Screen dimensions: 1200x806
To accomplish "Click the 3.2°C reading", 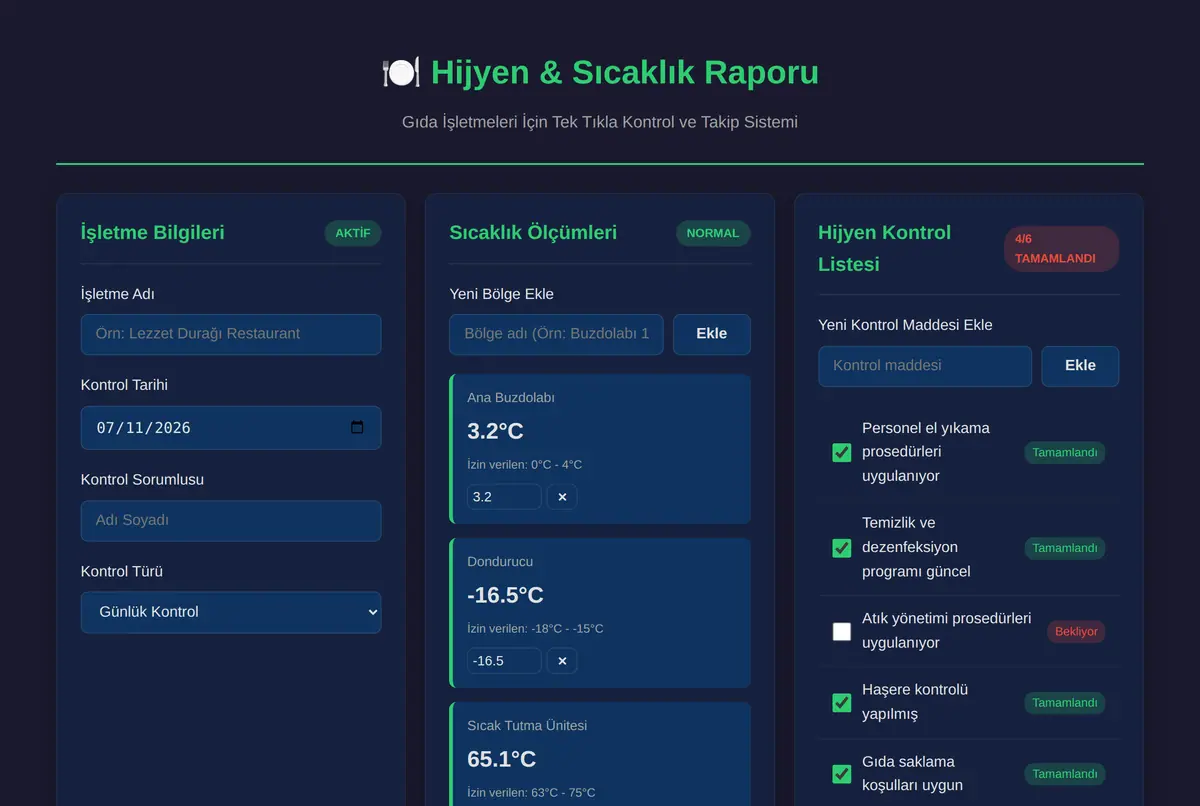I will (x=495, y=431).
